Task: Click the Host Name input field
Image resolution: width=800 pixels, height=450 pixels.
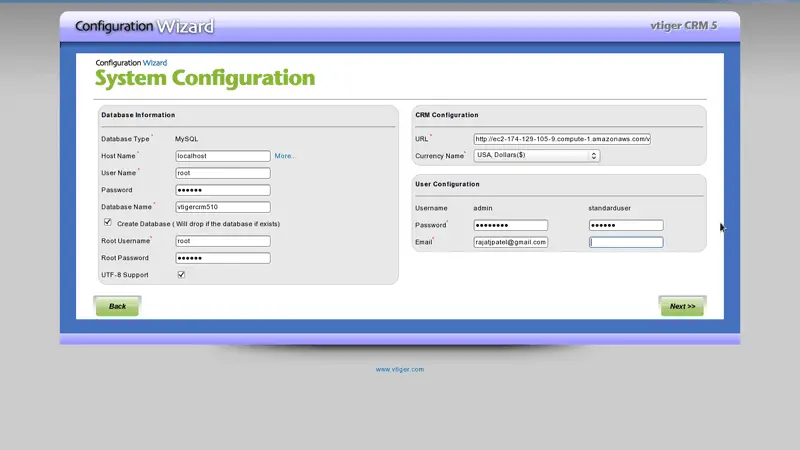Action: [x=223, y=156]
